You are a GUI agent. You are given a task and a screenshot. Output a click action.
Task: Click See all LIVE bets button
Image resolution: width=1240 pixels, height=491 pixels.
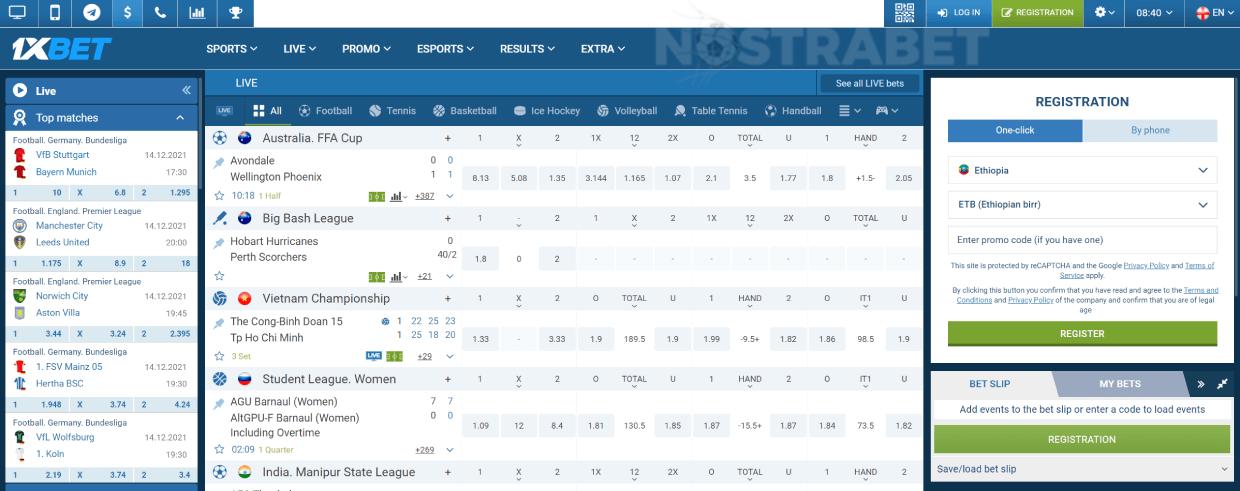pos(870,83)
